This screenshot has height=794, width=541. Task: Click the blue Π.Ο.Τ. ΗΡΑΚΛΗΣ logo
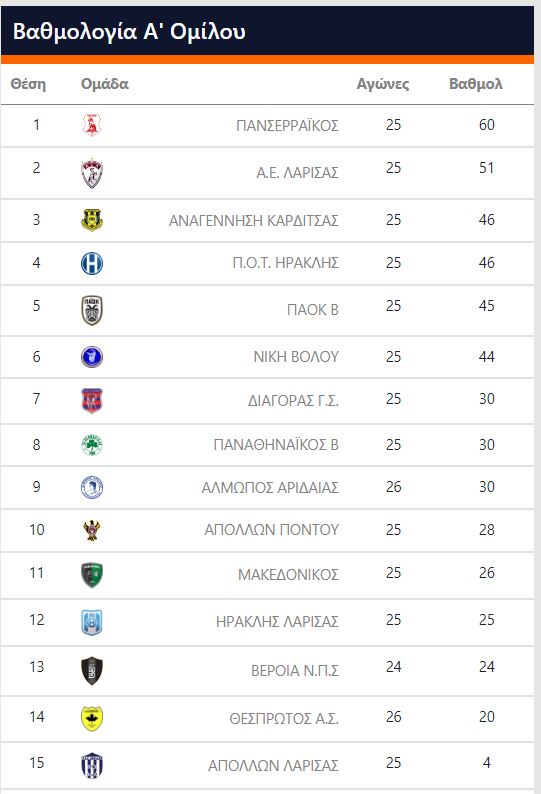(92, 263)
